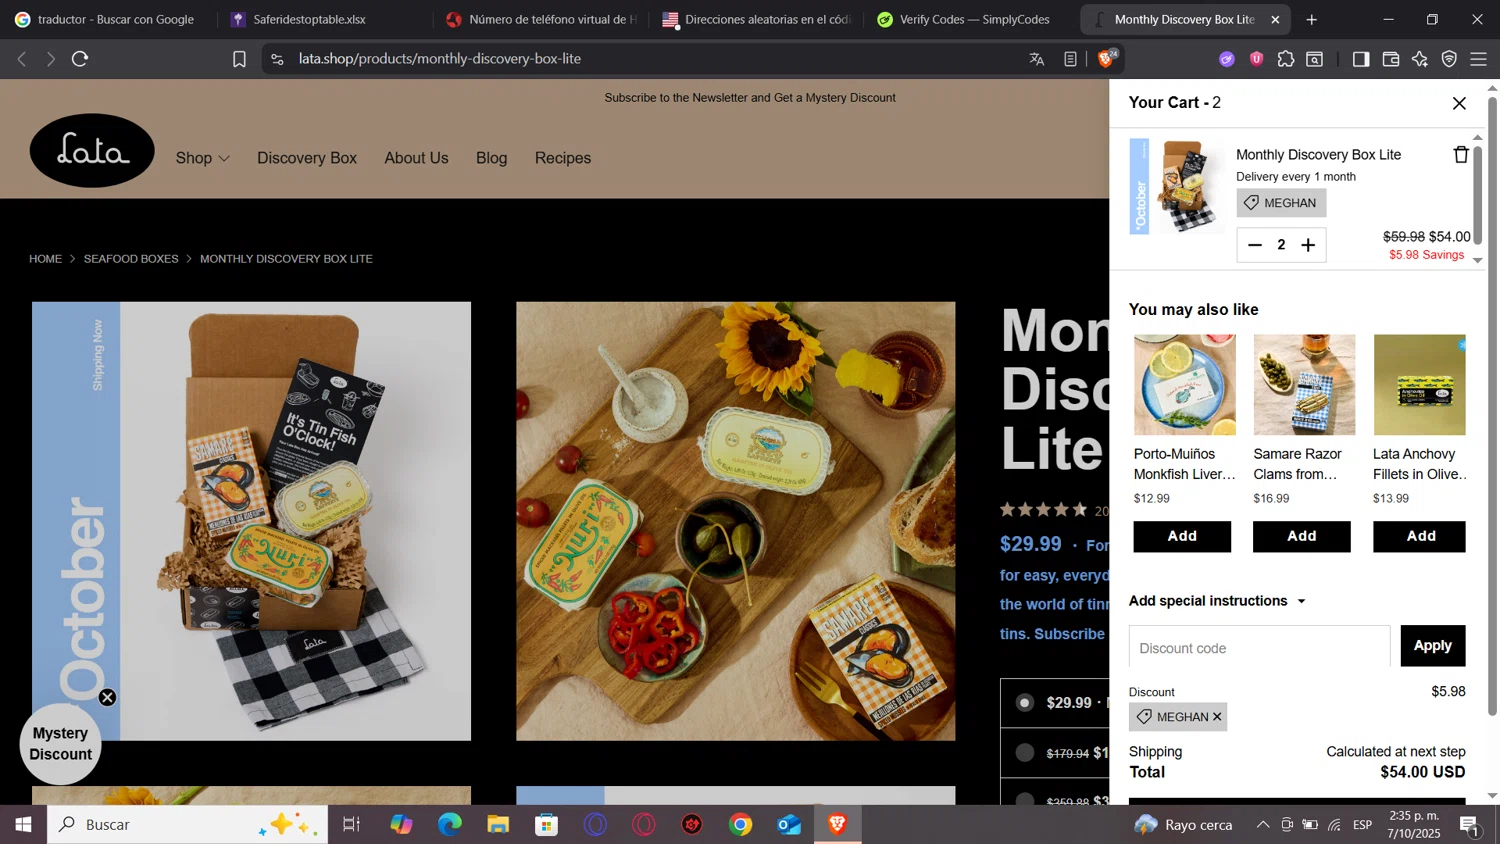Click the newsletter Mystery Discount banner
Viewport: 1500px width, 844px height.
point(750,98)
